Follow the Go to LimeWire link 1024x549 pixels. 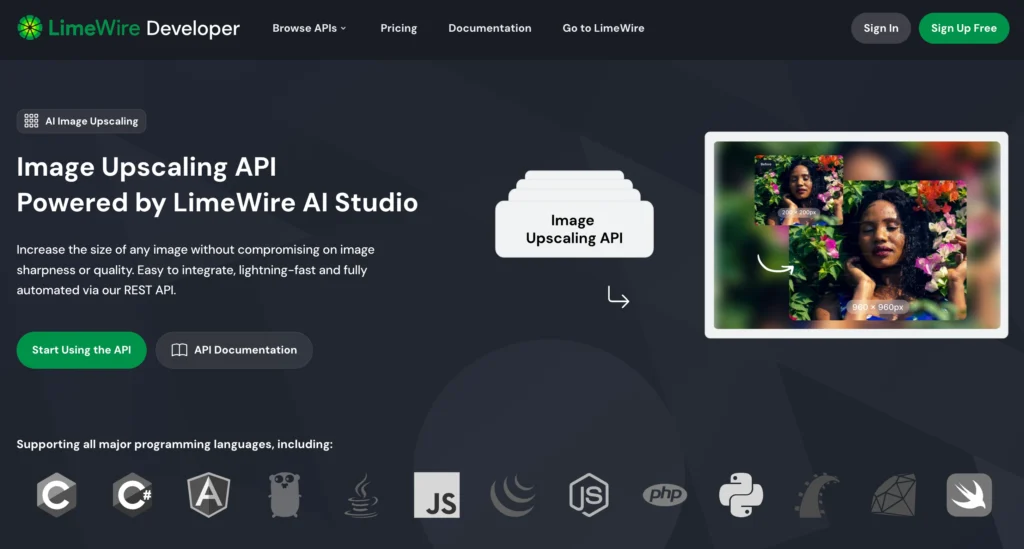[603, 28]
